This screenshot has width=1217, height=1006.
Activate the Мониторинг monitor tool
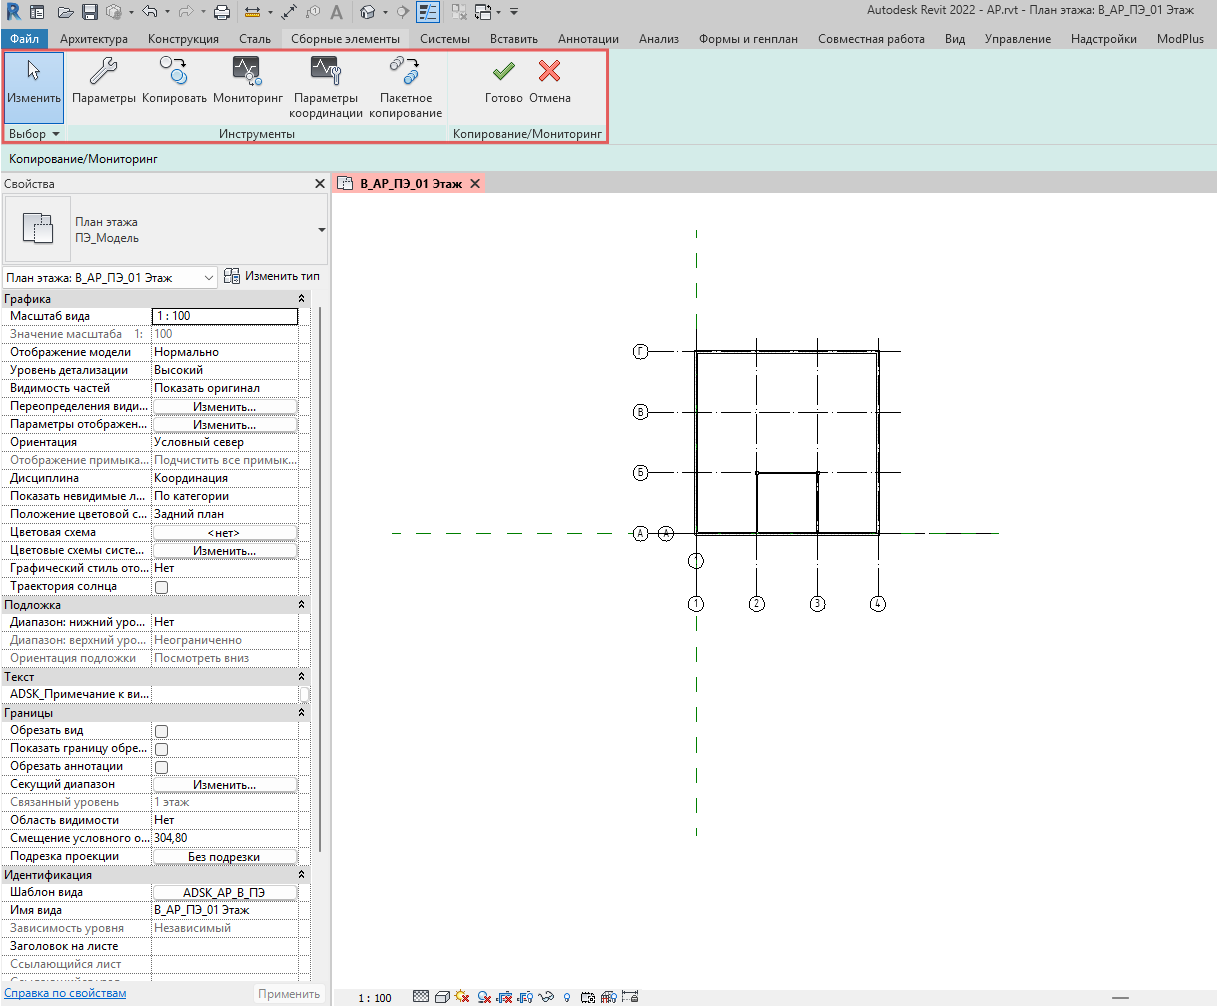point(248,80)
